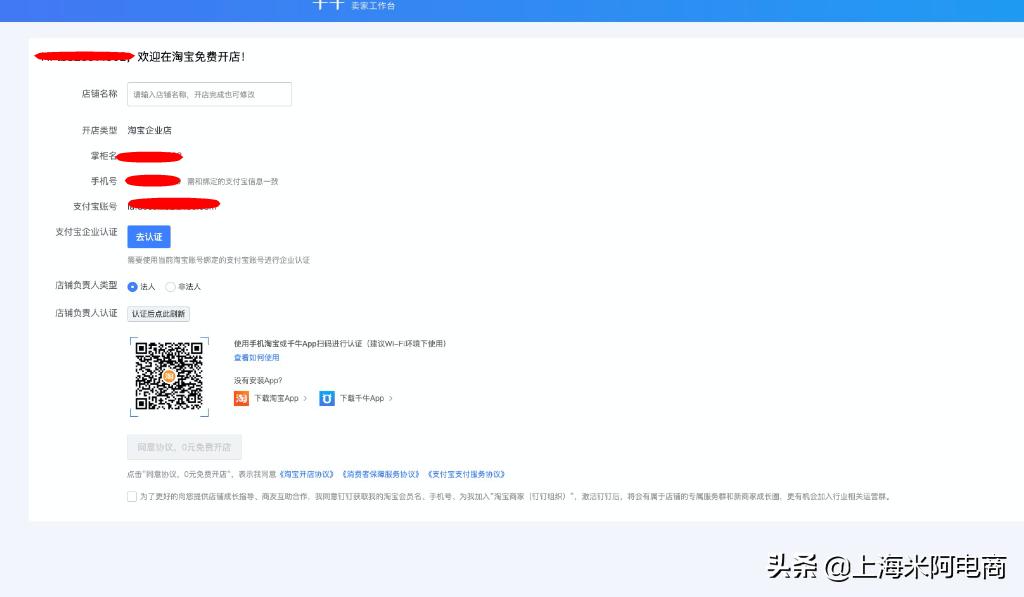Open the 淘宝开店协议 agreement link
The width and height of the screenshot is (1024, 597).
[307, 474]
